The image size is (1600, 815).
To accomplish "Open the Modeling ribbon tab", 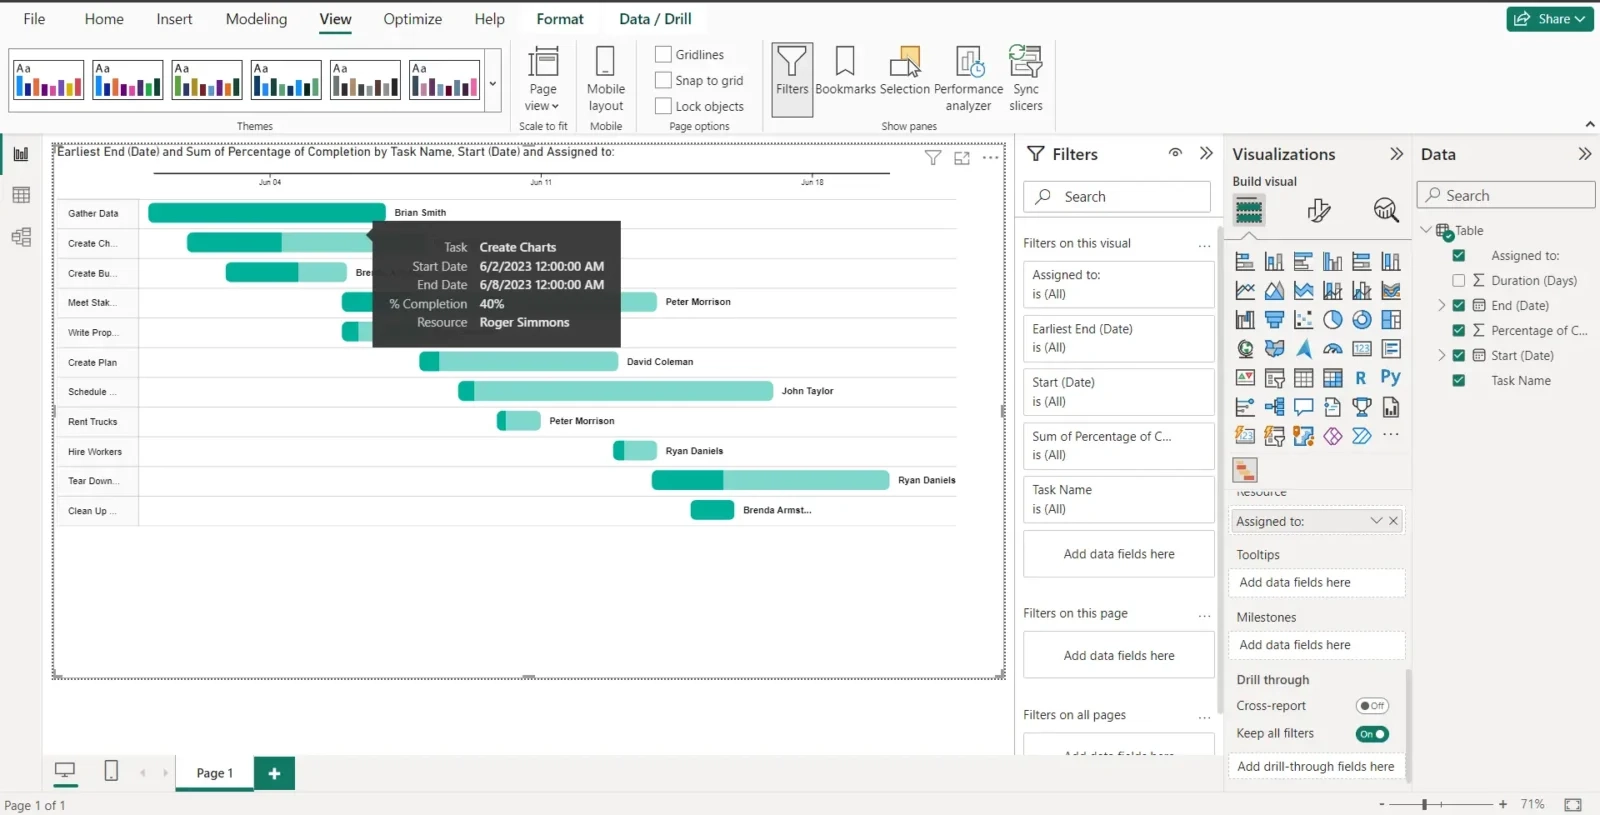I will coord(256,19).
